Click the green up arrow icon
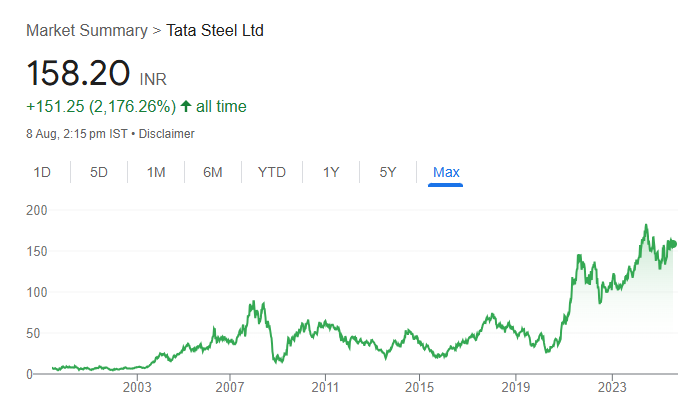 click(x=186, y=106)
